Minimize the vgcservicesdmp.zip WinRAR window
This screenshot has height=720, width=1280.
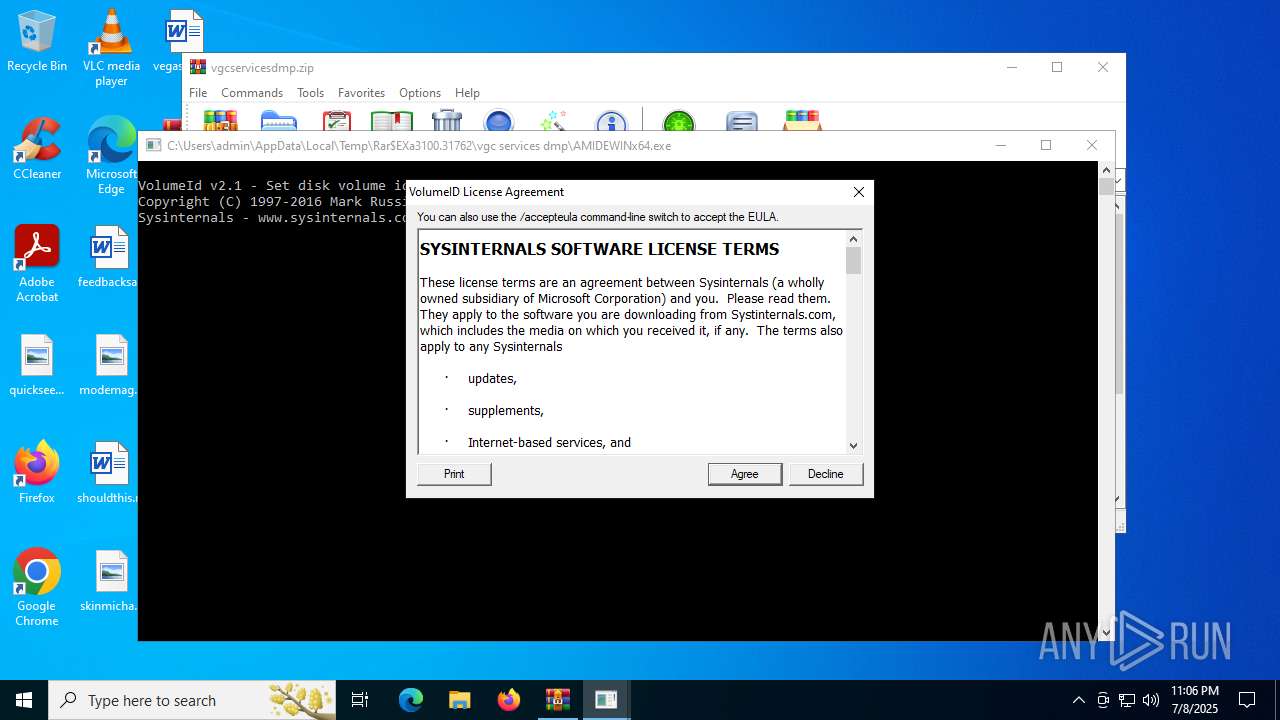1012,67
